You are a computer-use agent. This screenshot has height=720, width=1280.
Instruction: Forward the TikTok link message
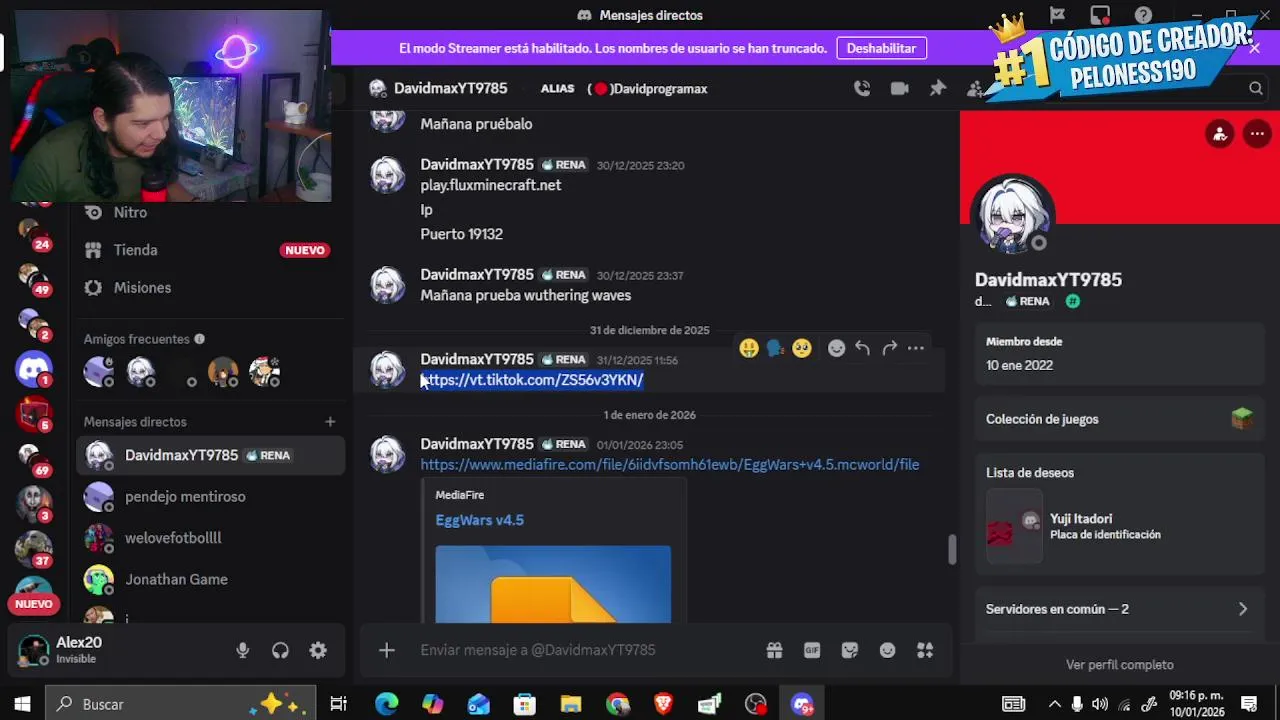889,348
